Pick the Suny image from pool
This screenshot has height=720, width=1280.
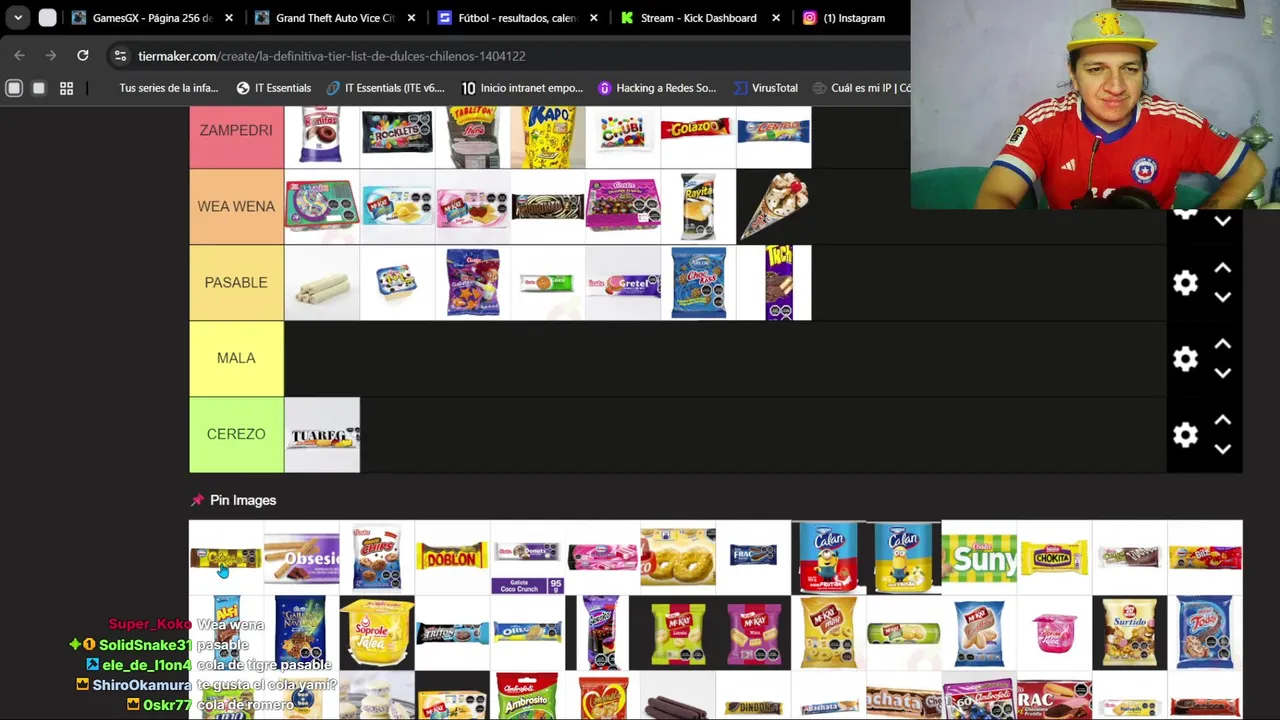979,558
